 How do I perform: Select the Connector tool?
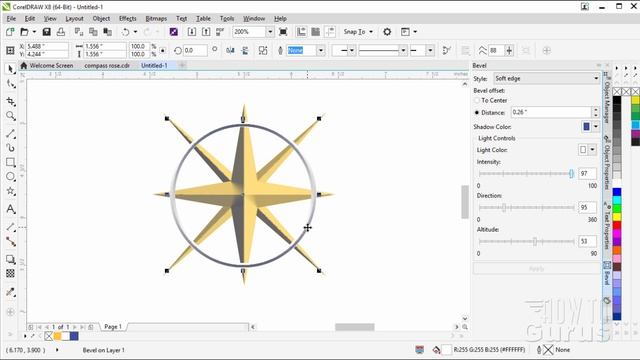(11, 242)
